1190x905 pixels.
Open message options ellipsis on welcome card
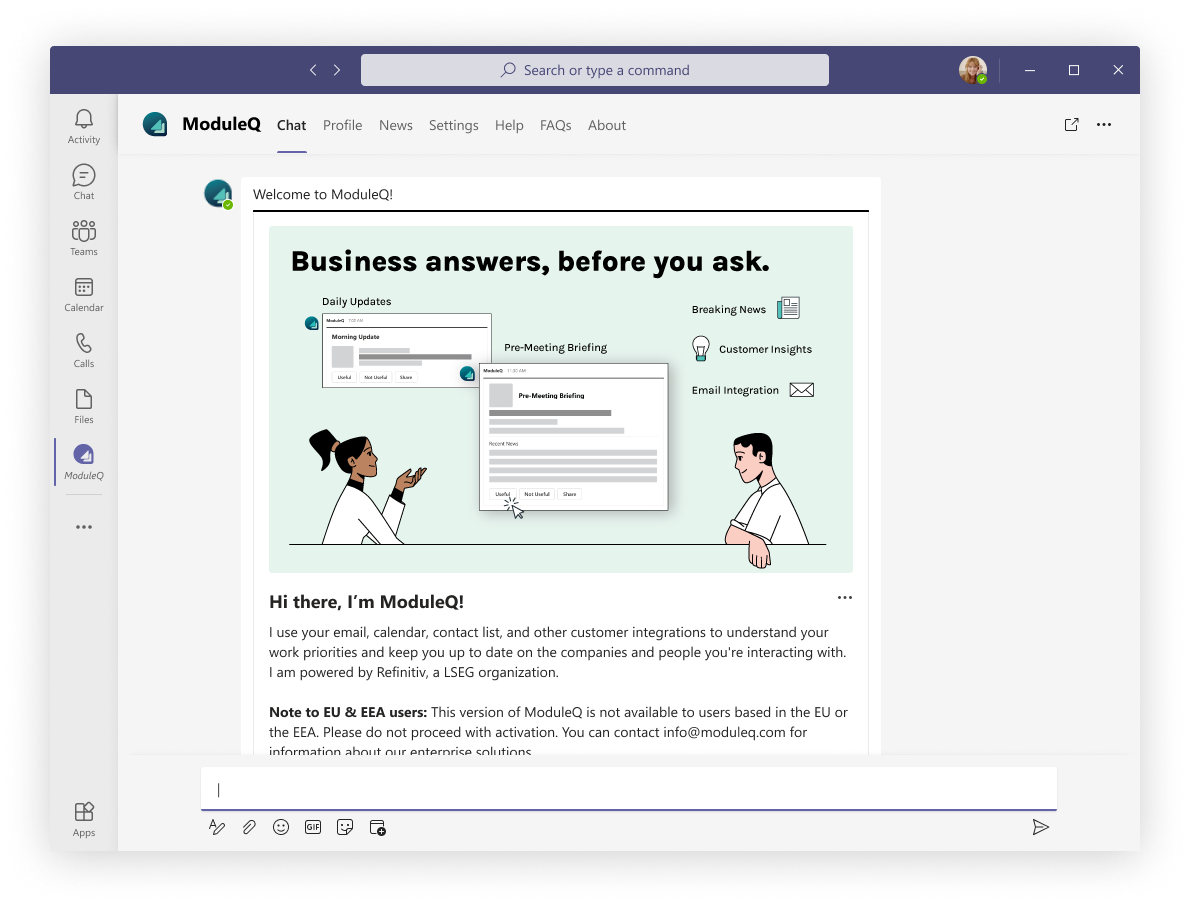(x=845, y=598)
